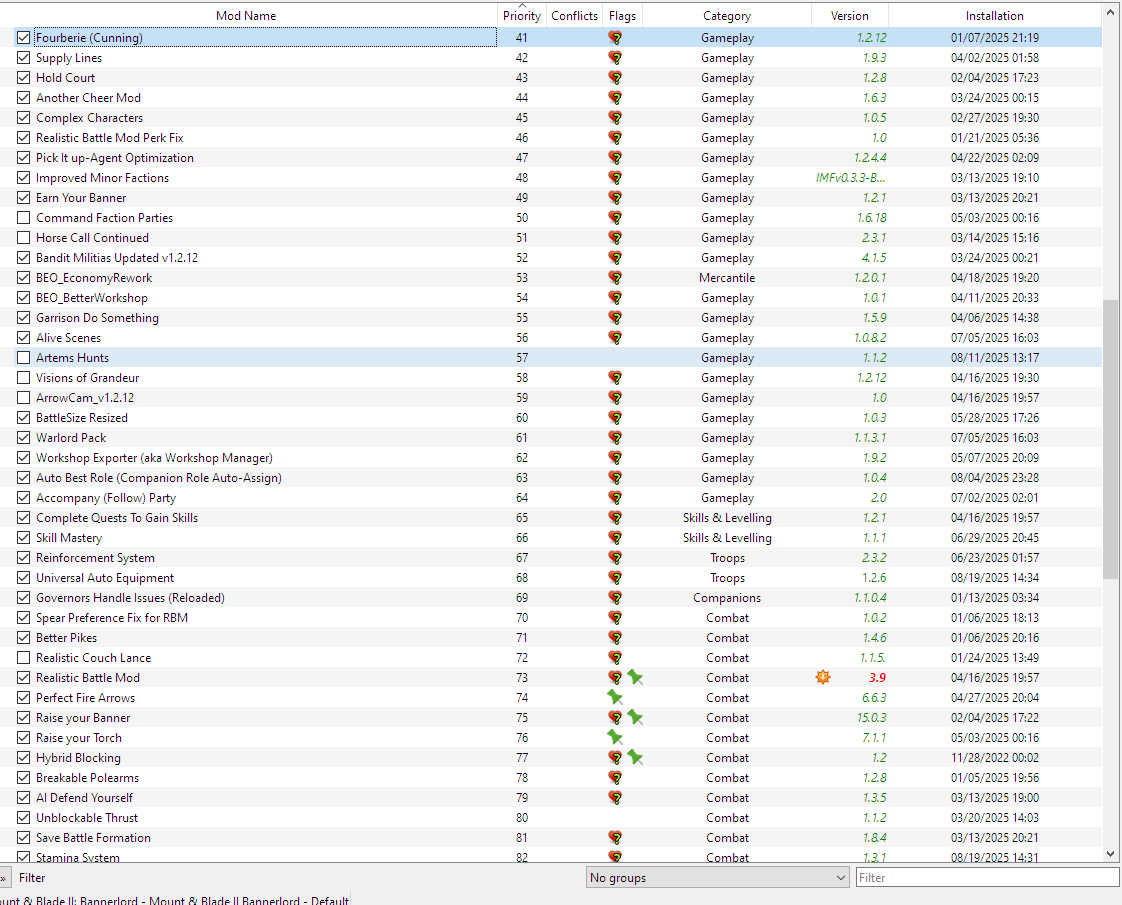Viewport: 1122px width, 905px height.
Task: Click installation date 11/28/2022 00:02
Action: 995,758
